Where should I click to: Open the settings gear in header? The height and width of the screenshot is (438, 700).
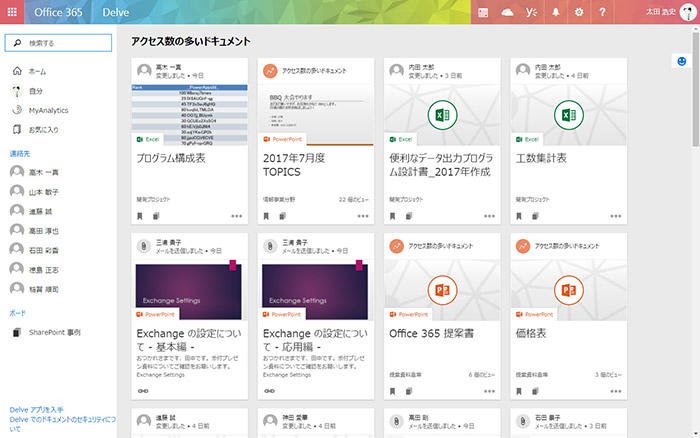[x=579, y=12]
